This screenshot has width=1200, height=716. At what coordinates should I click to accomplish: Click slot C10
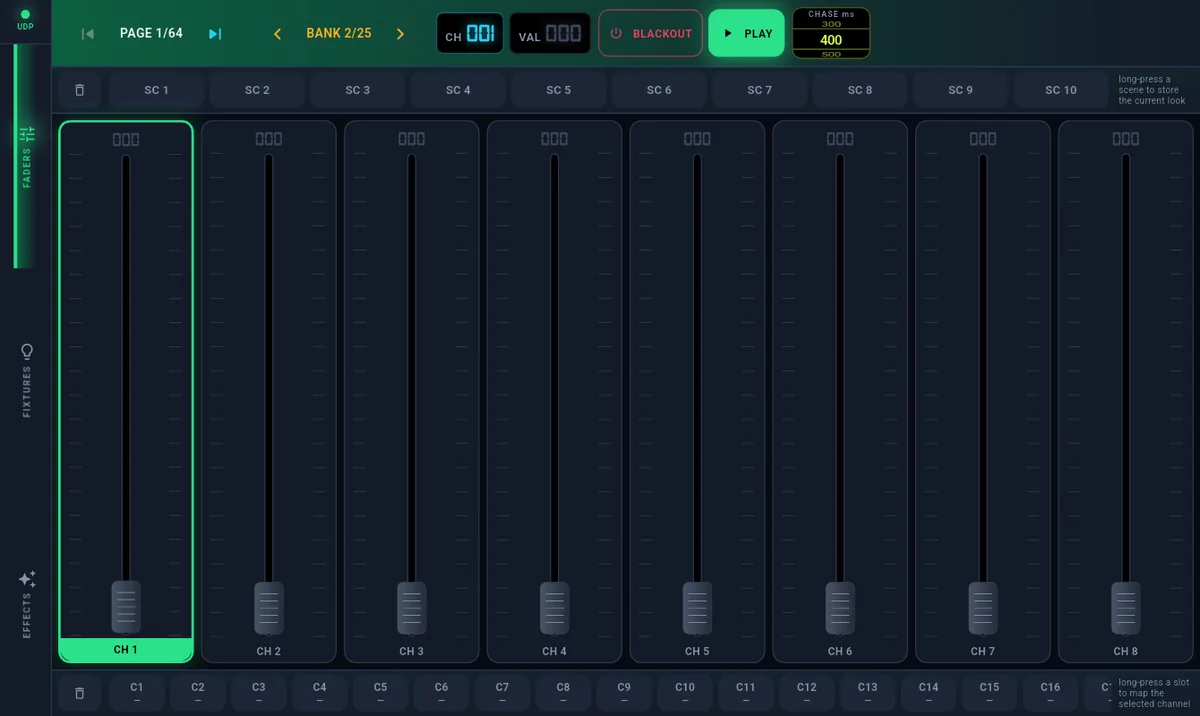coord(685,693)
